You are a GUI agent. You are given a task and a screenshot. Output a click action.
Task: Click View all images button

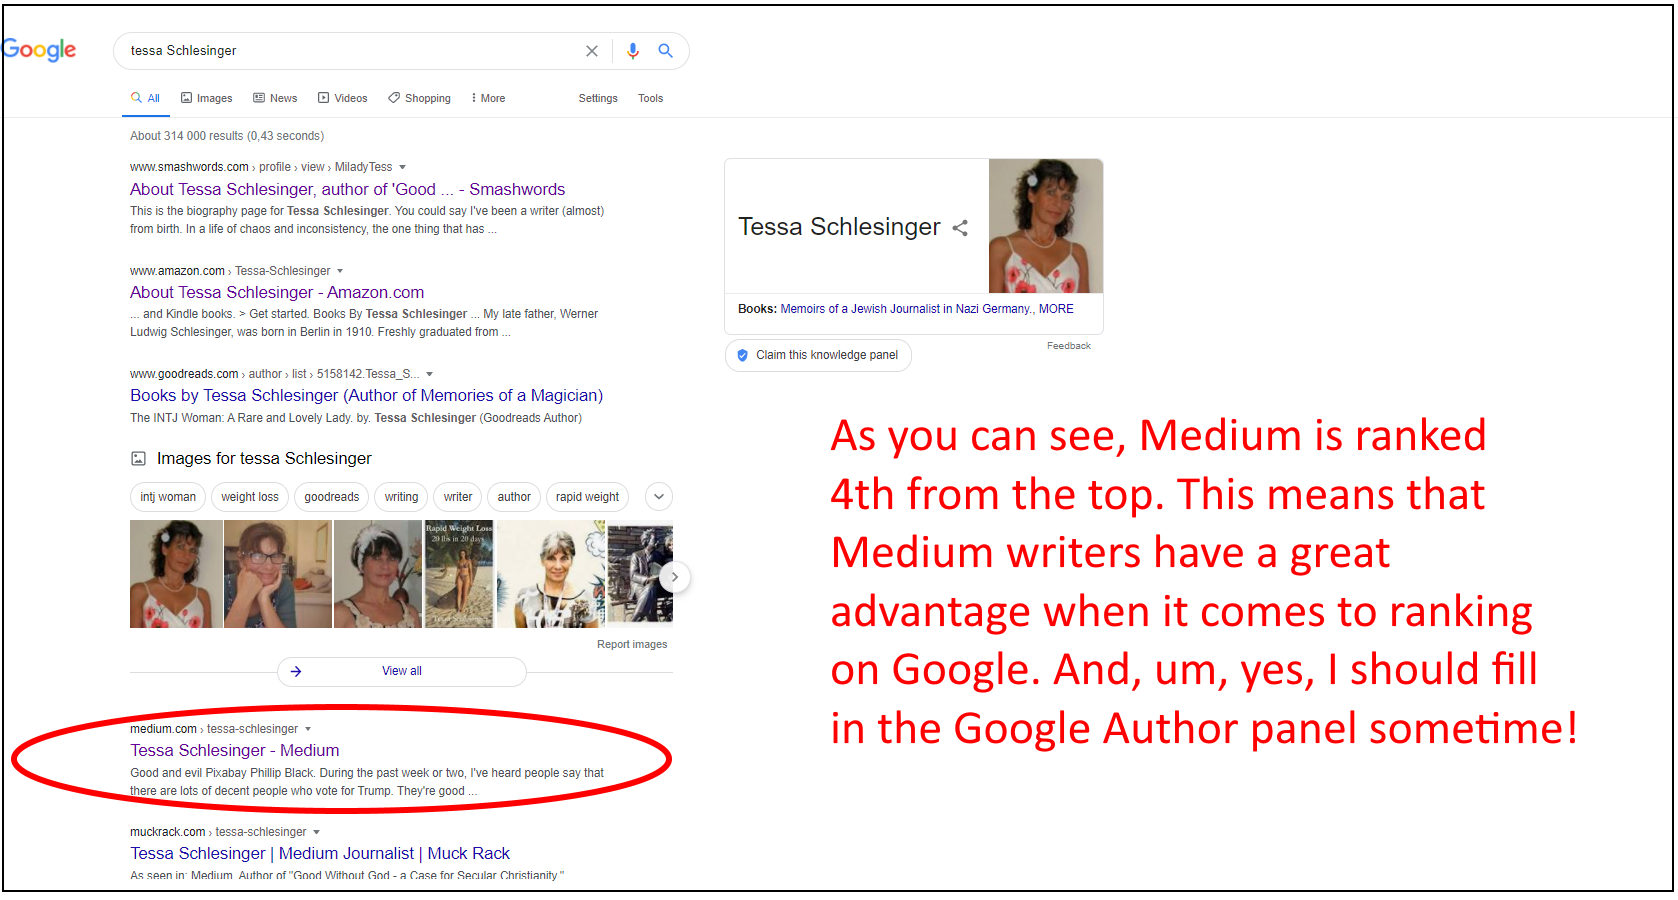click(402, 671)
